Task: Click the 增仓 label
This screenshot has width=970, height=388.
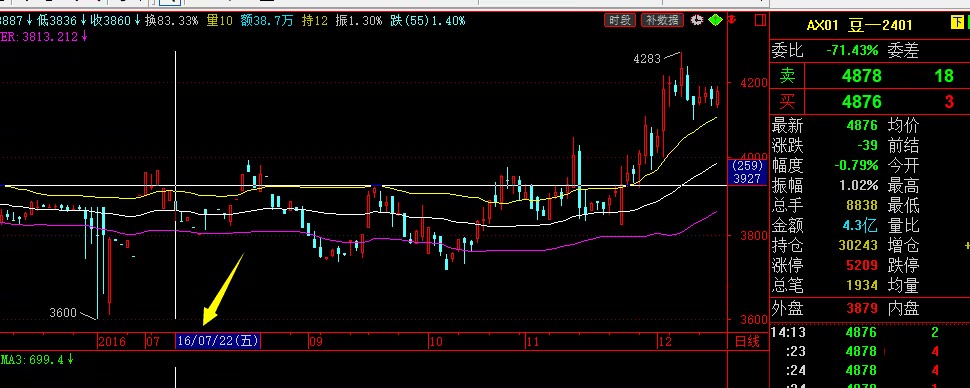Action: point(903,245)
